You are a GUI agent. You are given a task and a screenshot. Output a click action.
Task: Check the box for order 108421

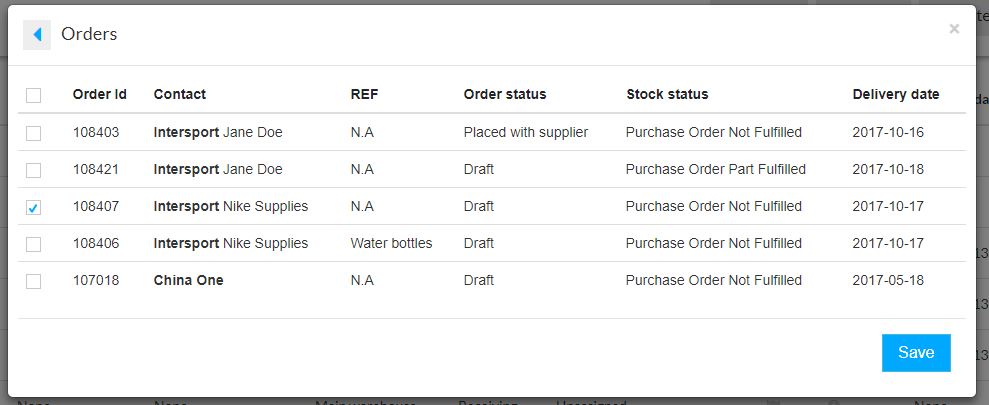[x=33, y=170]
